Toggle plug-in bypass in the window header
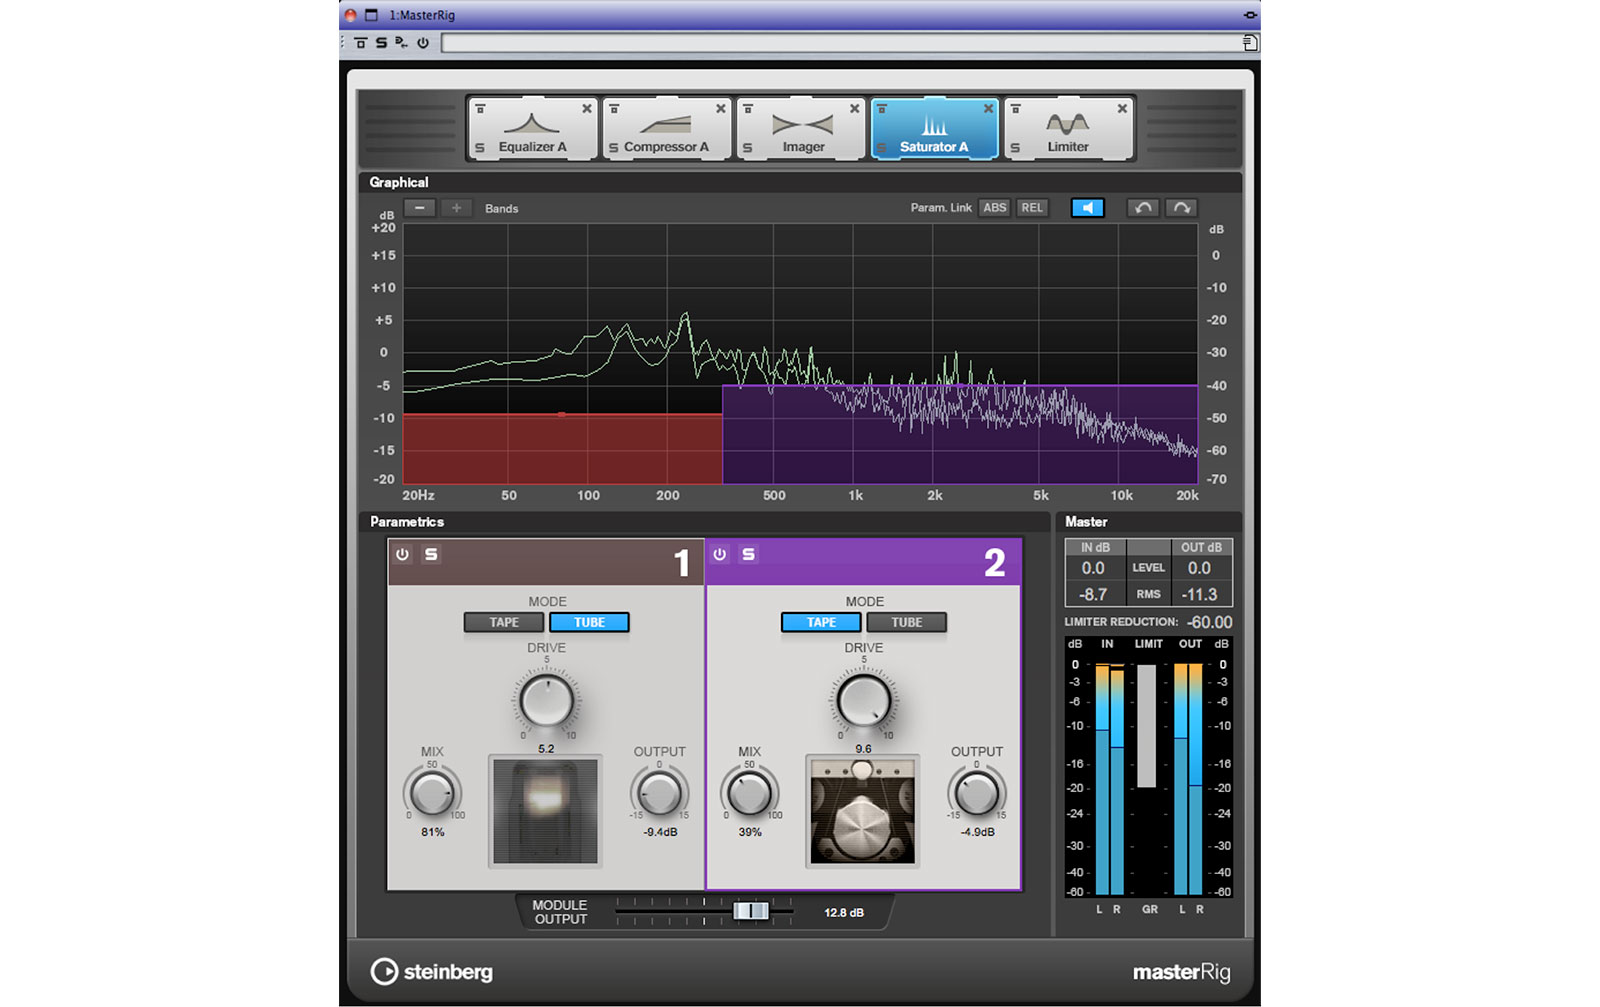The height and width of the screenshot is (1007, 1600). (x=361, y=43)
